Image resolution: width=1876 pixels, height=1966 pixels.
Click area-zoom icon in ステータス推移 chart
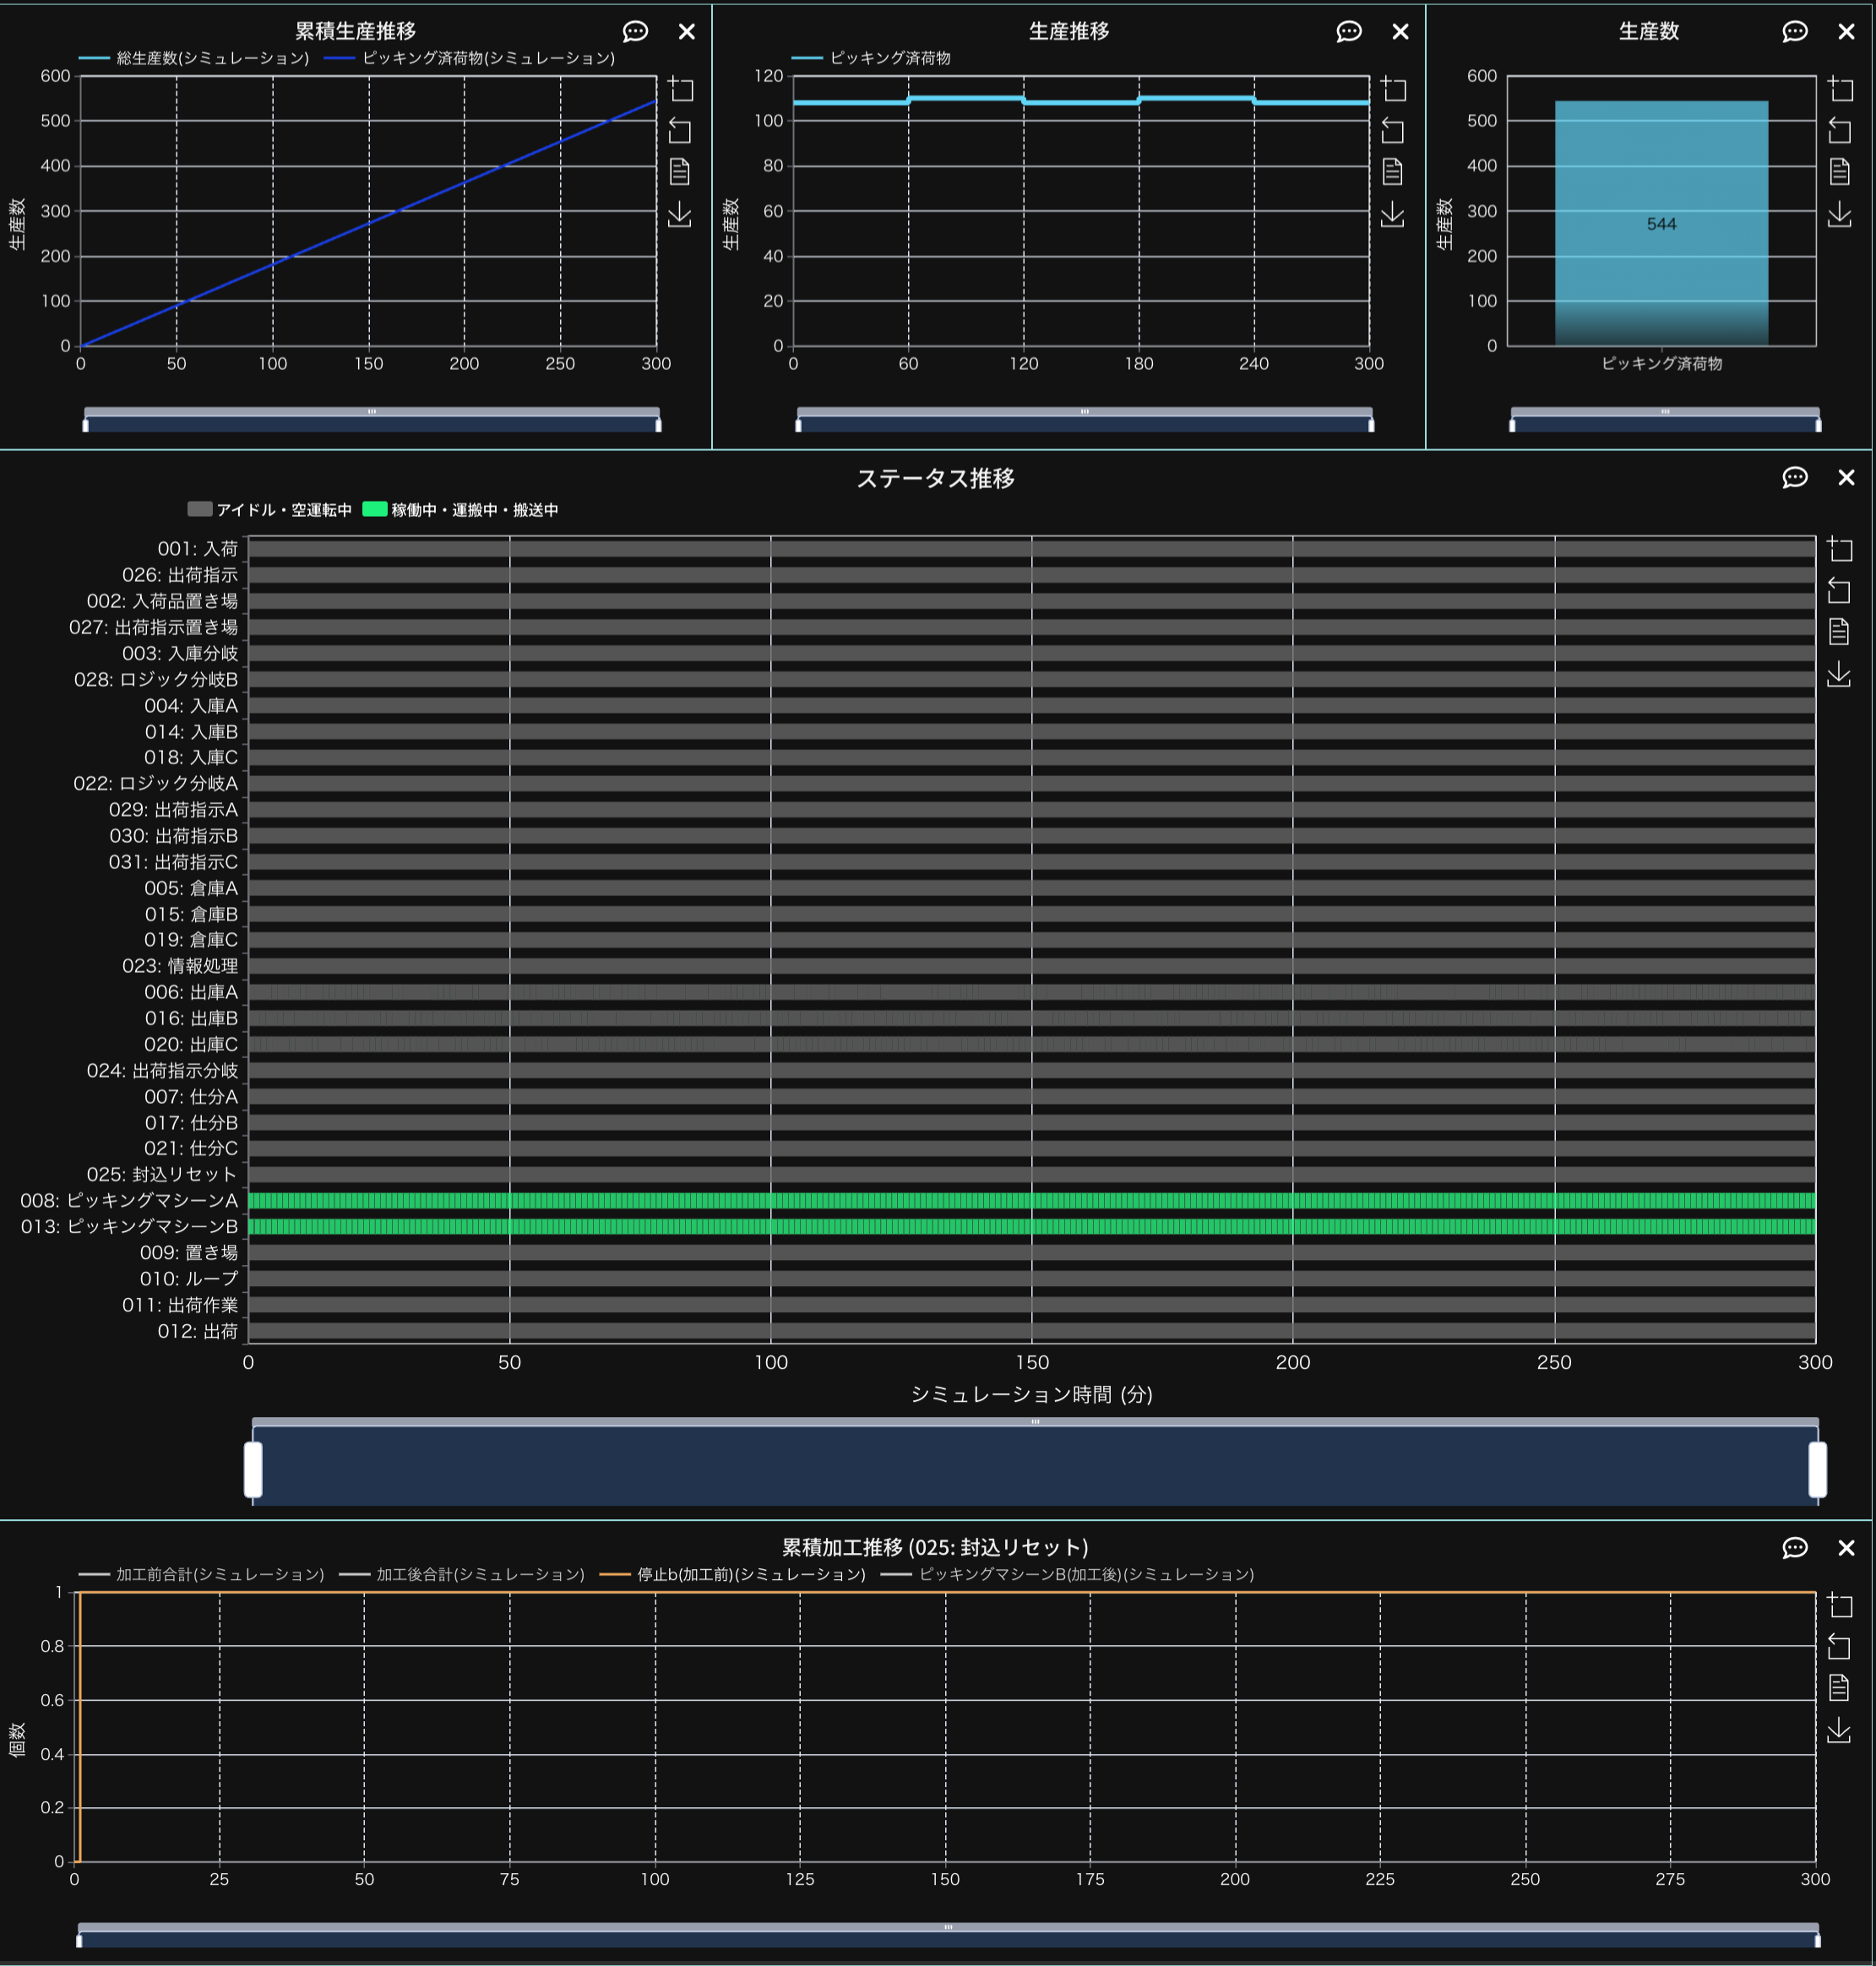pos(1839,548)
